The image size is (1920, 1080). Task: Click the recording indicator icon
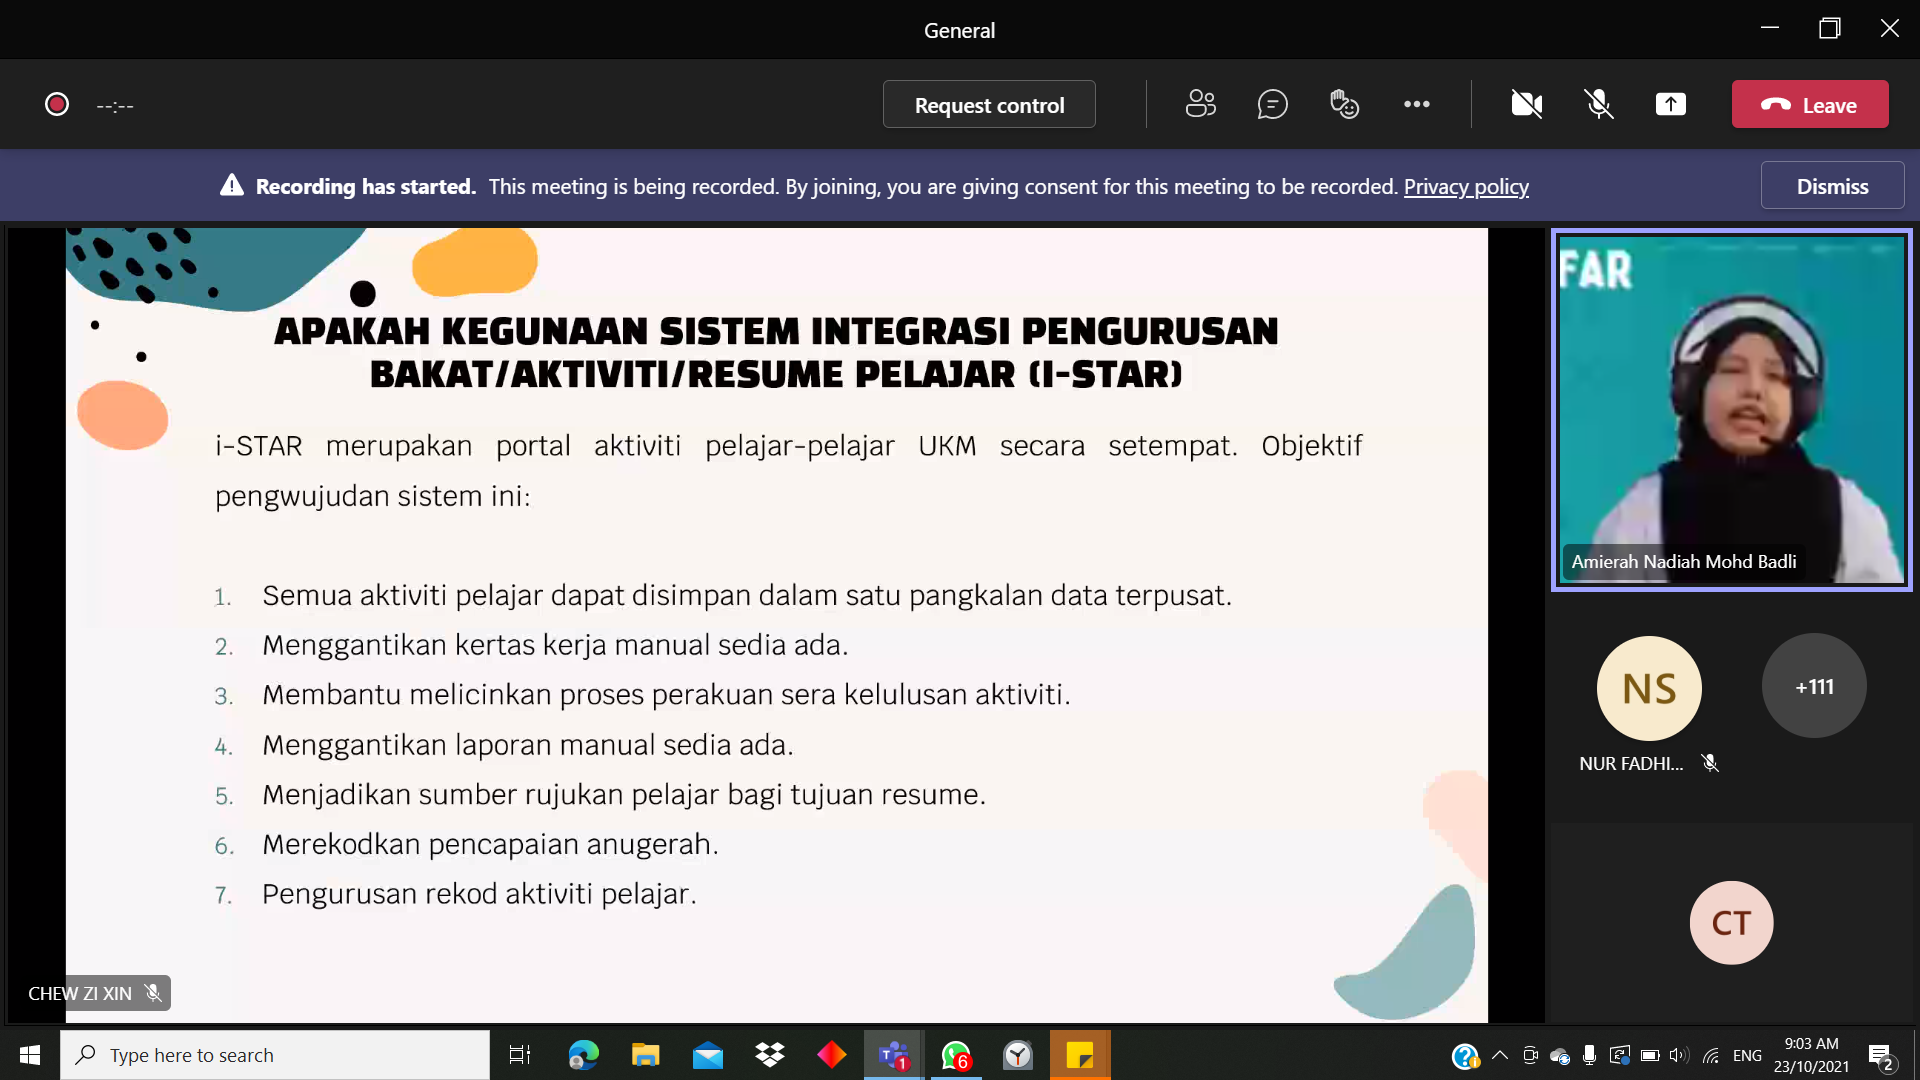click(x=57, y=104)
